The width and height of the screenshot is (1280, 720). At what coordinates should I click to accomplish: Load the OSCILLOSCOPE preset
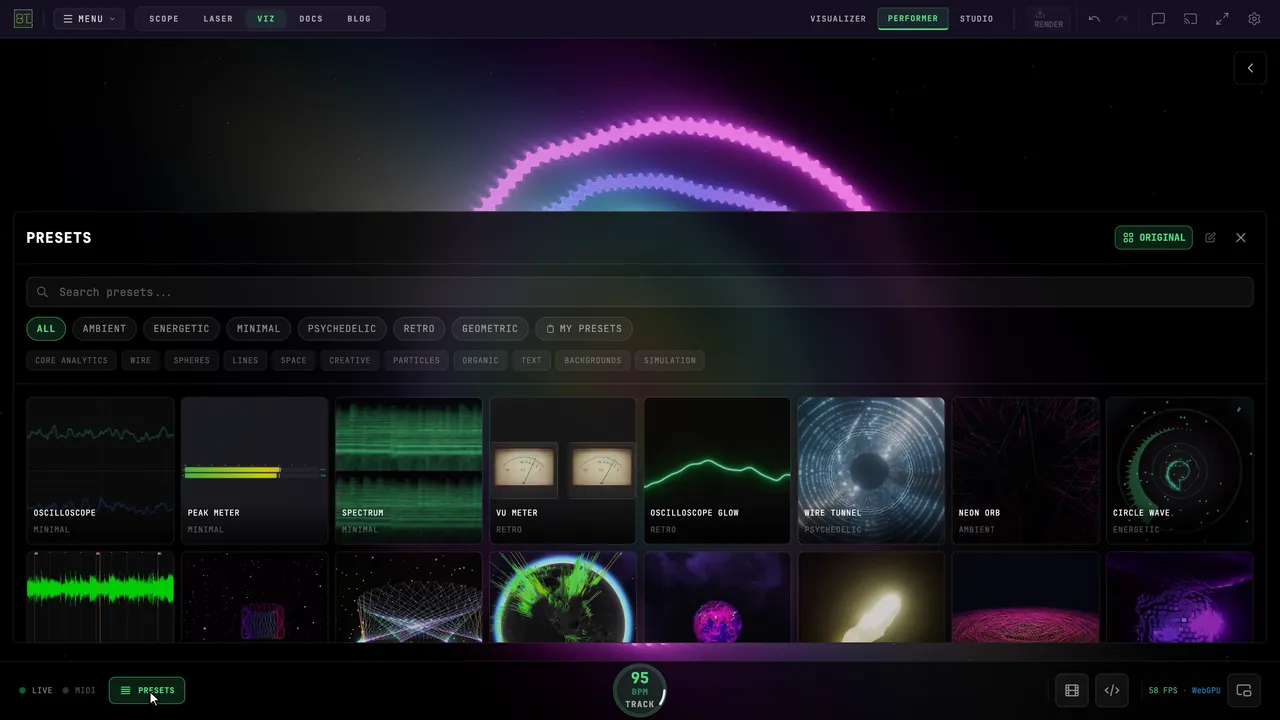(x=100, y=470)
